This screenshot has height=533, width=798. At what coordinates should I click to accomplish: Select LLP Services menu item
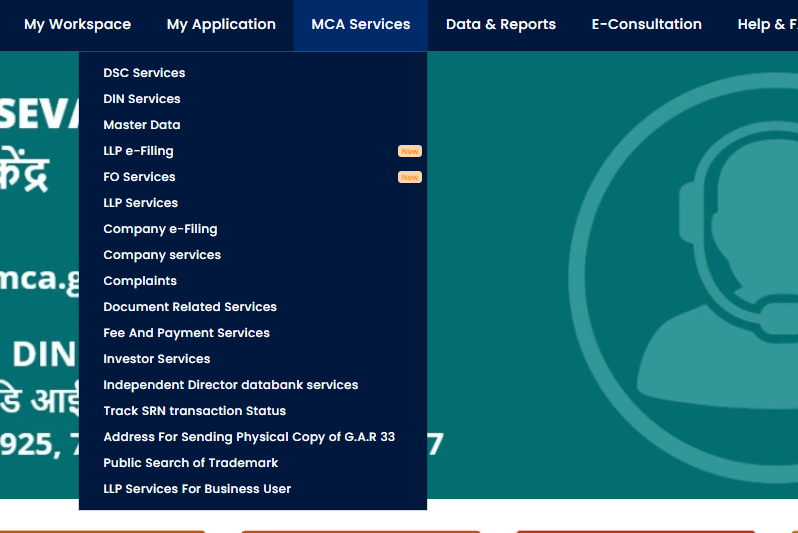(x=140, y=203)
